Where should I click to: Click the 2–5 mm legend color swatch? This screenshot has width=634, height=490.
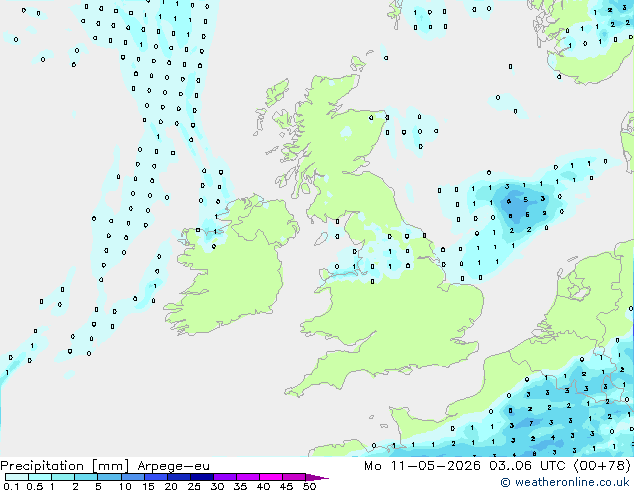[x=86, y=477]
